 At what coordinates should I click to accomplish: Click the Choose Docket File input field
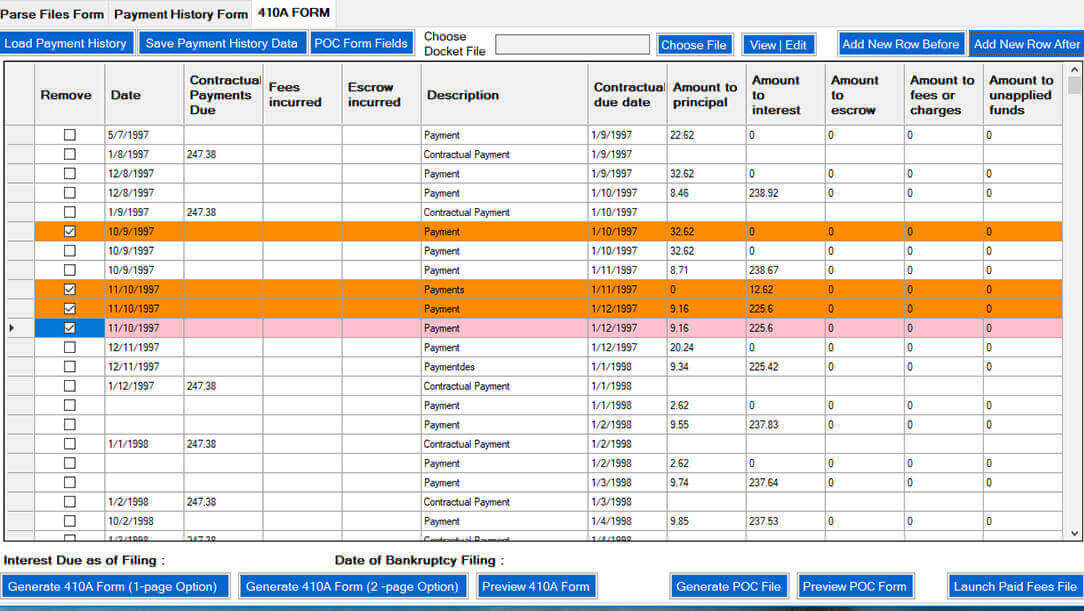click(x=571, y=43)
